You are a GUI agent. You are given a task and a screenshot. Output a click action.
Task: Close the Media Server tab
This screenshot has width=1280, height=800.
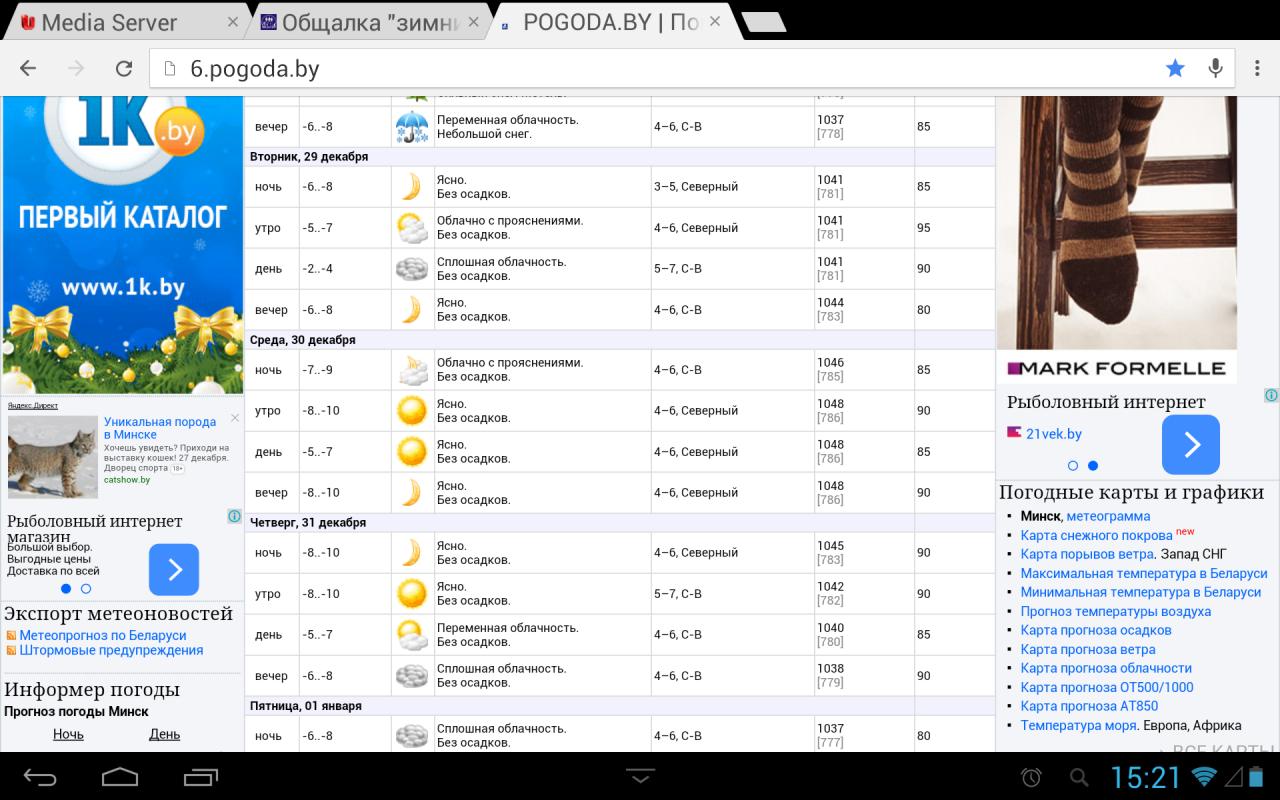click(233, 22)
